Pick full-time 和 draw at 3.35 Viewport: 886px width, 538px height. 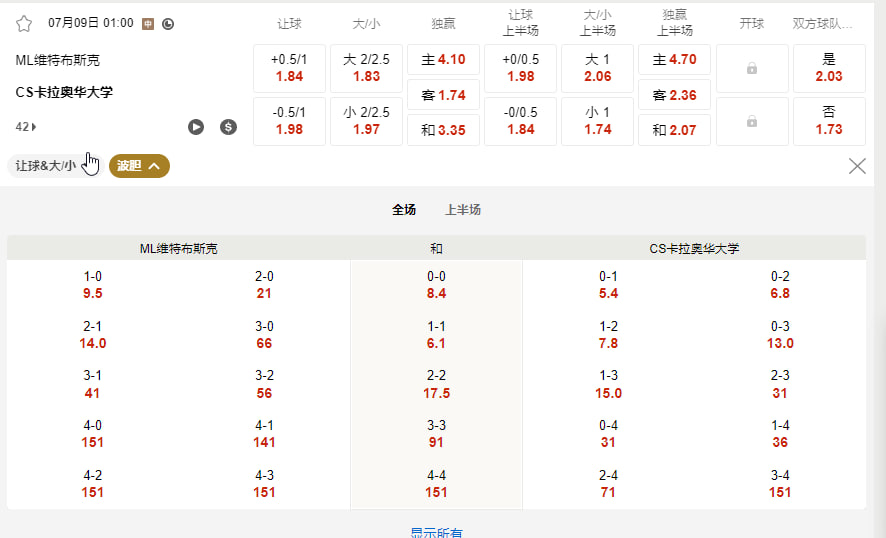tap(444, 130)
